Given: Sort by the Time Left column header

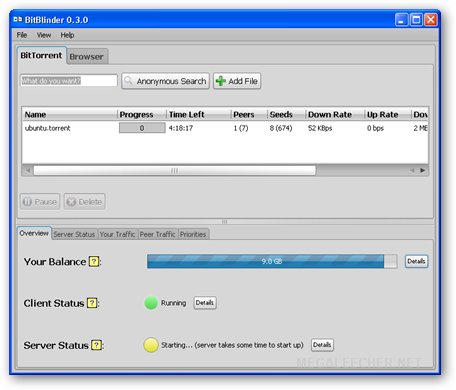Looking at the screenshot, I should [x=199, y=115].
